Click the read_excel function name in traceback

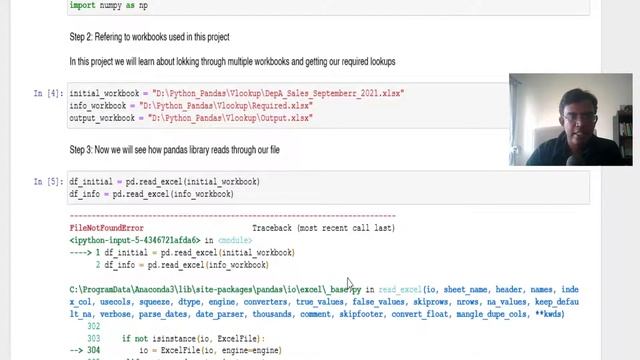[x=400, y=289]
